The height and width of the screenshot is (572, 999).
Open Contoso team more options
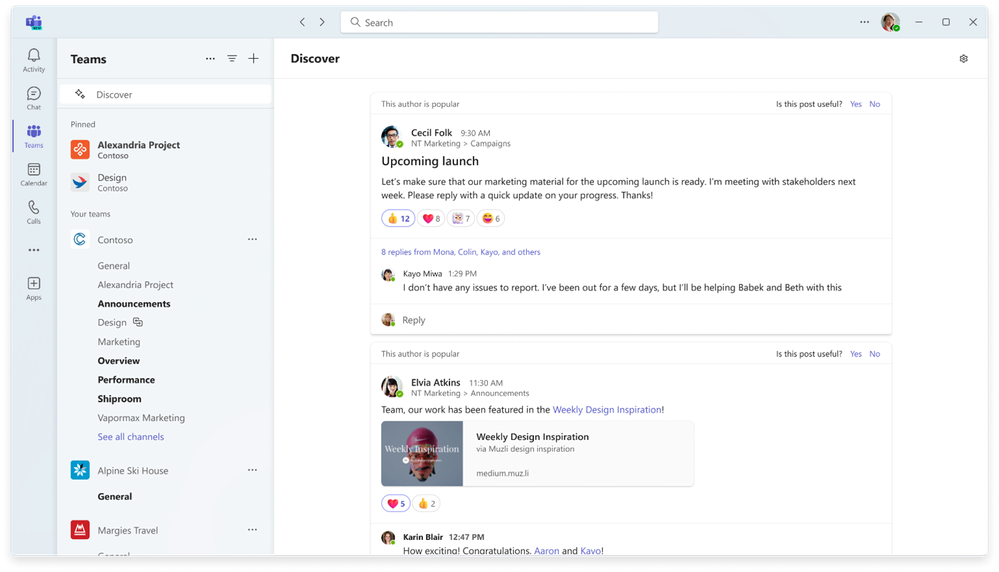tap(252, 240)
